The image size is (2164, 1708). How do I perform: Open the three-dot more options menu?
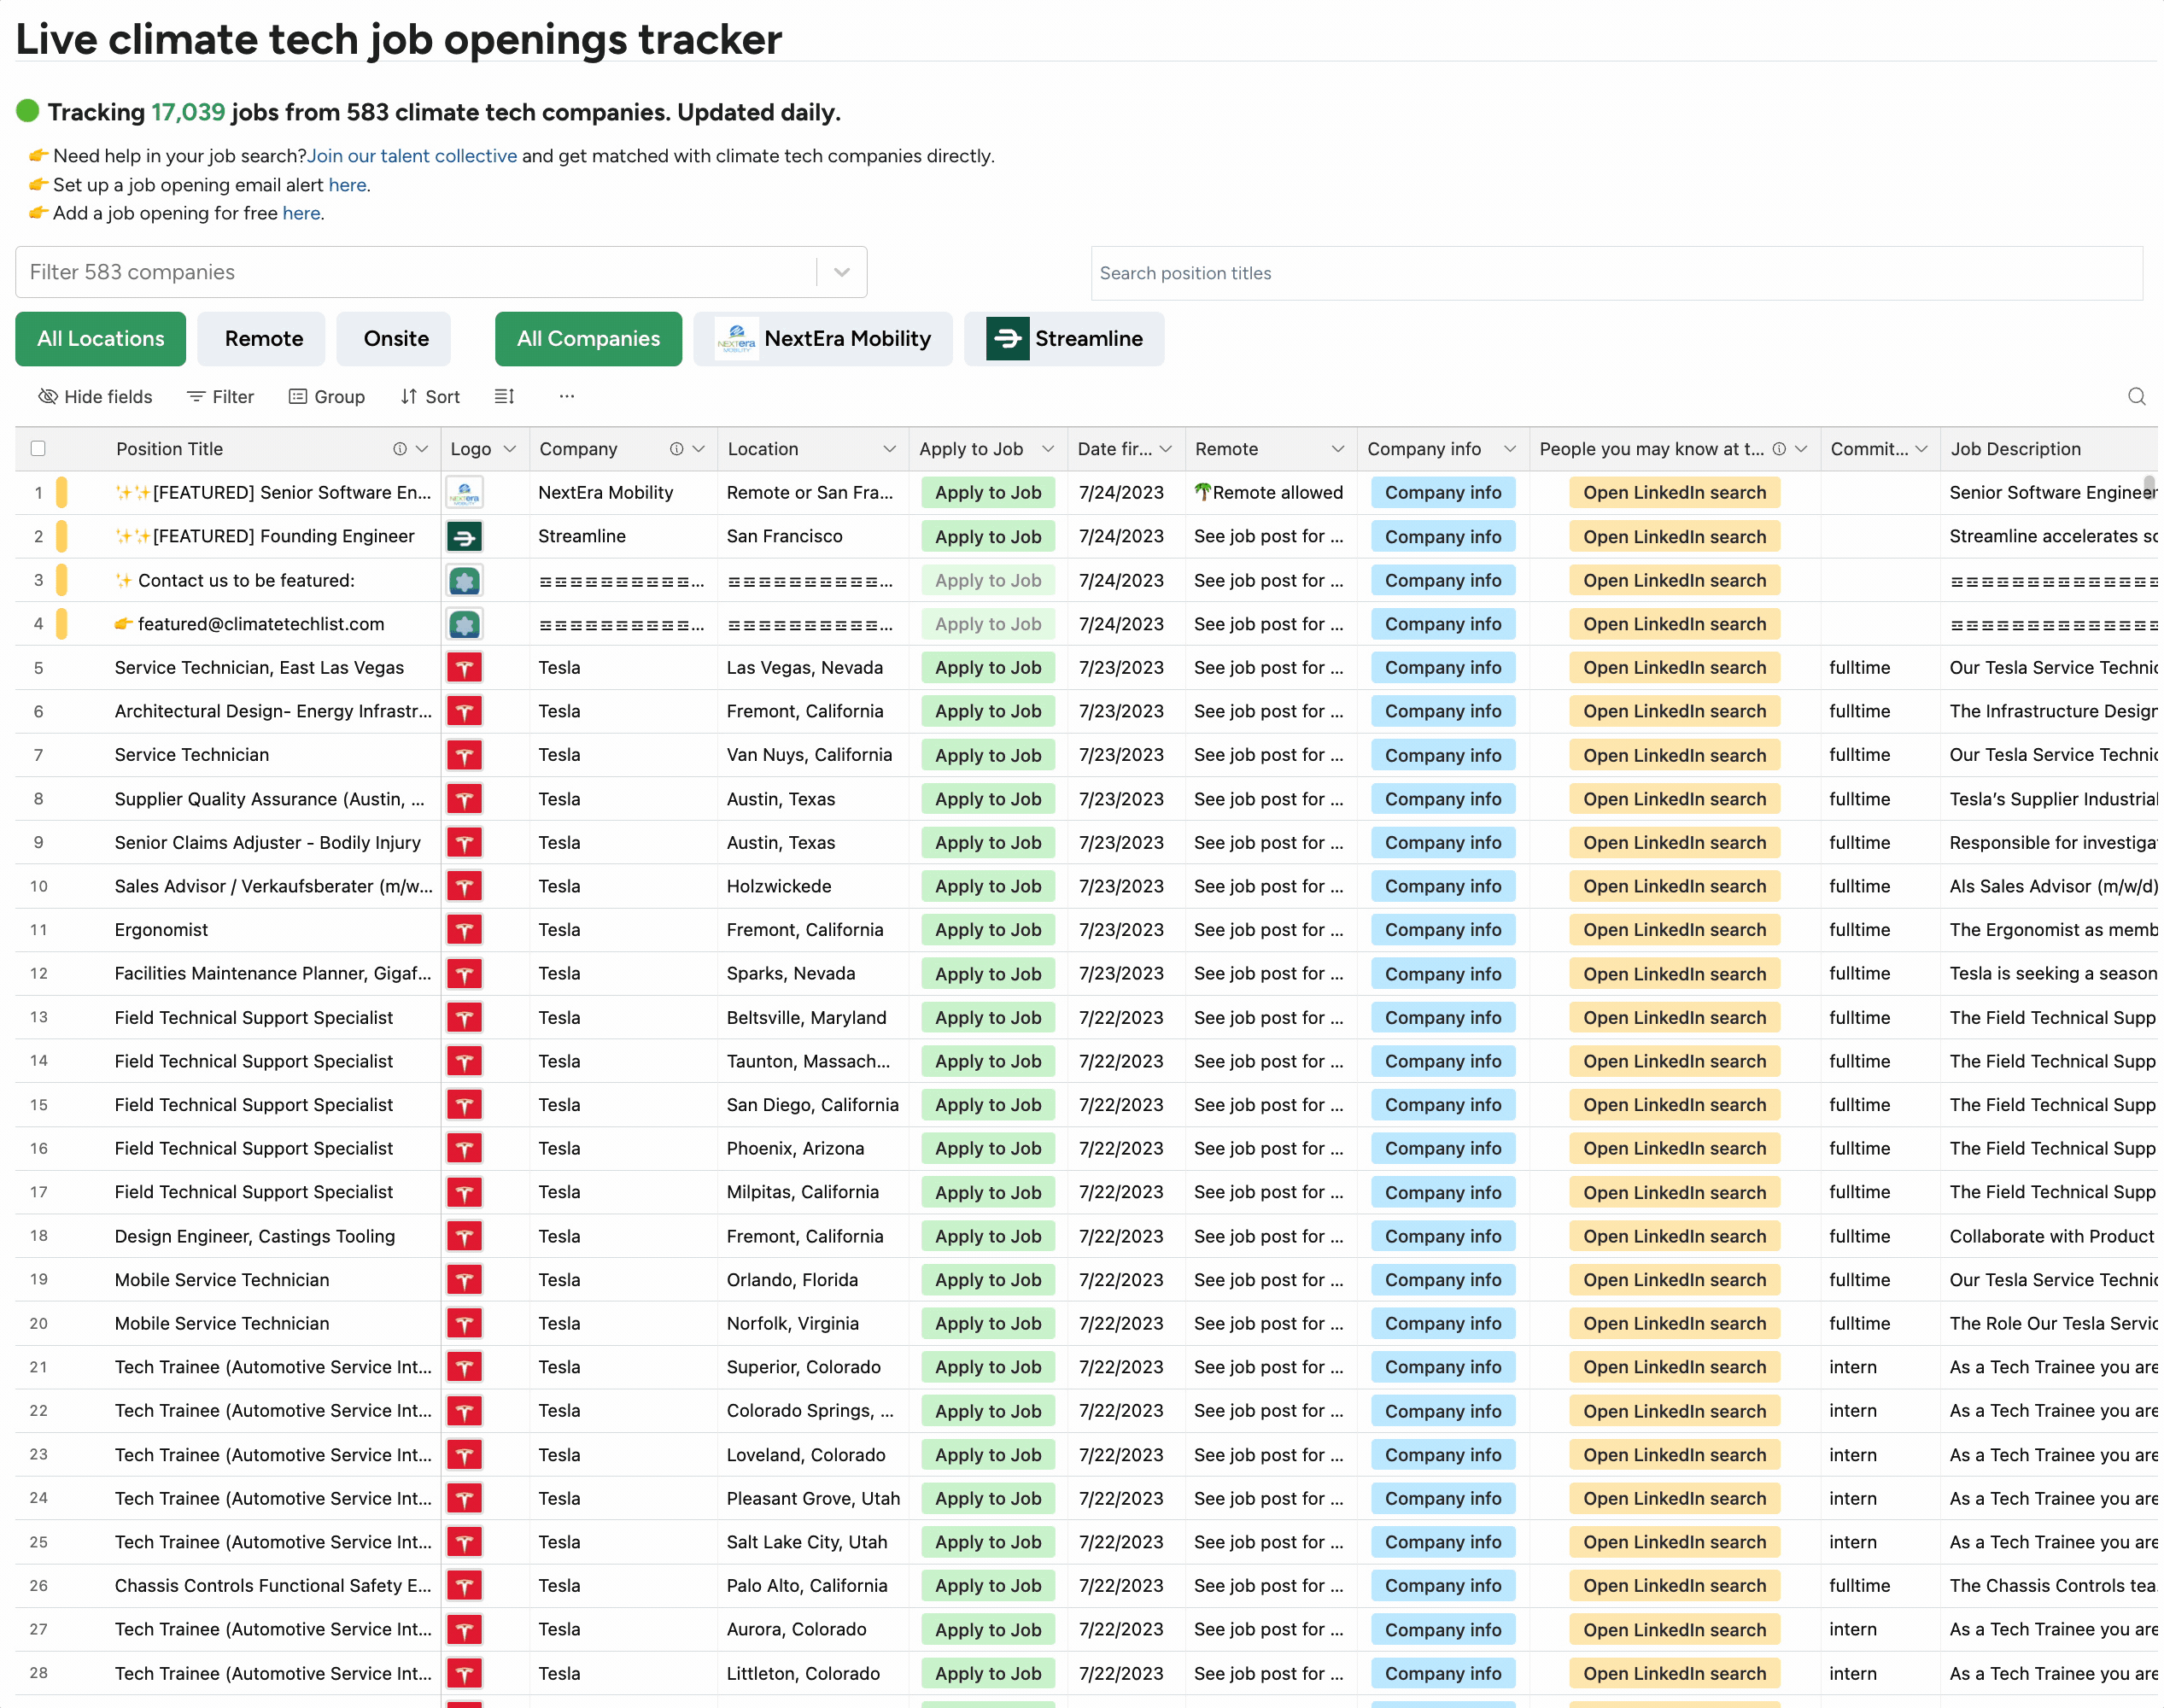click(567, 397)
